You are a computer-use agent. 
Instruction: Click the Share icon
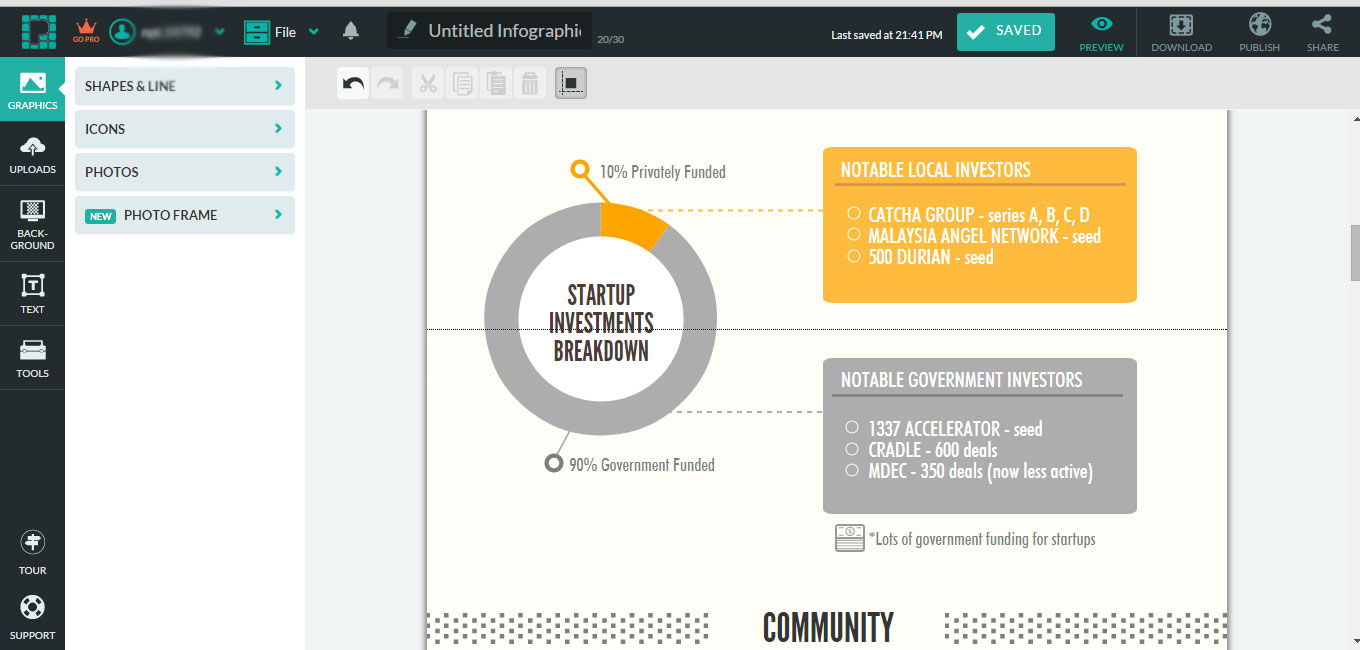[1322, 32]
